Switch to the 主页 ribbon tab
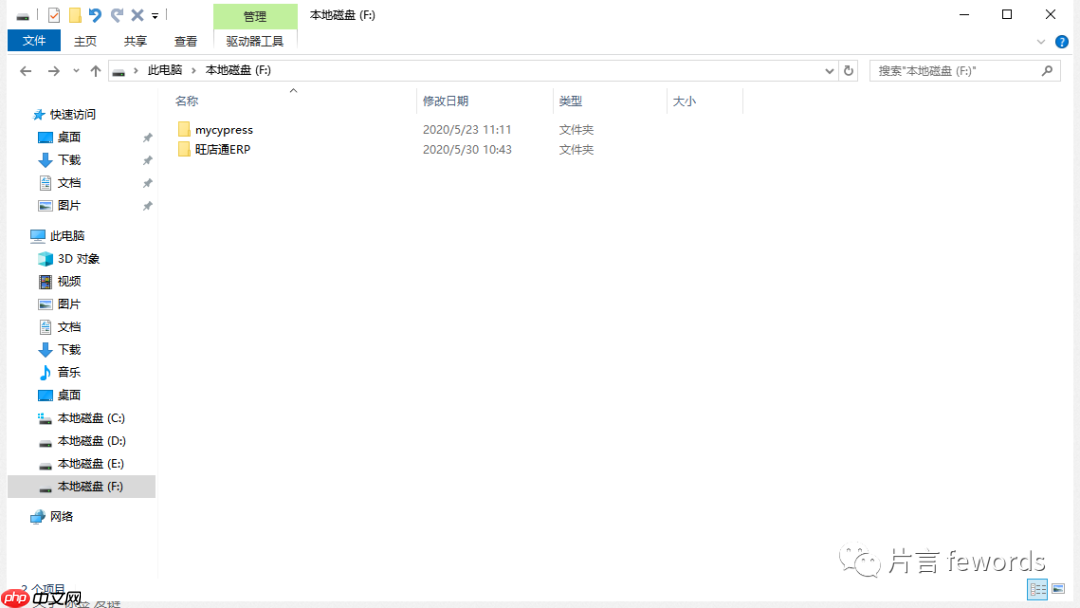Screen dimensions: 1080x608 coord(85,41)
